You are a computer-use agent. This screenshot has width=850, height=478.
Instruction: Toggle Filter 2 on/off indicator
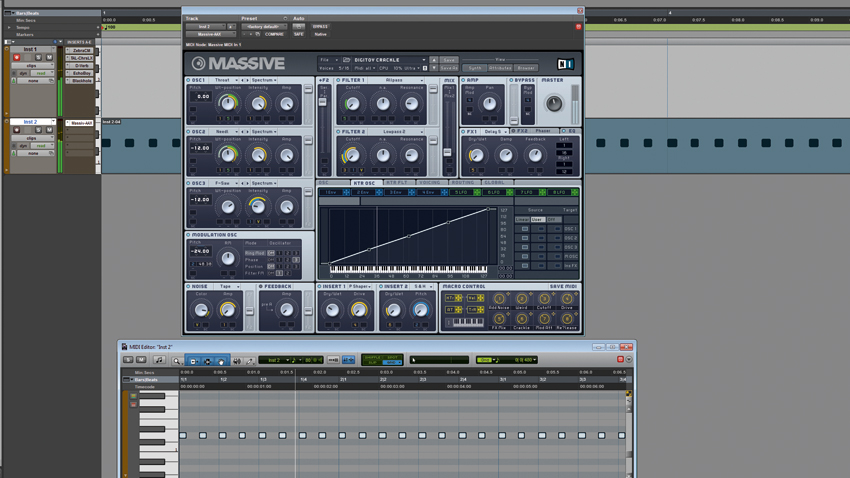[x=337, y=131]
